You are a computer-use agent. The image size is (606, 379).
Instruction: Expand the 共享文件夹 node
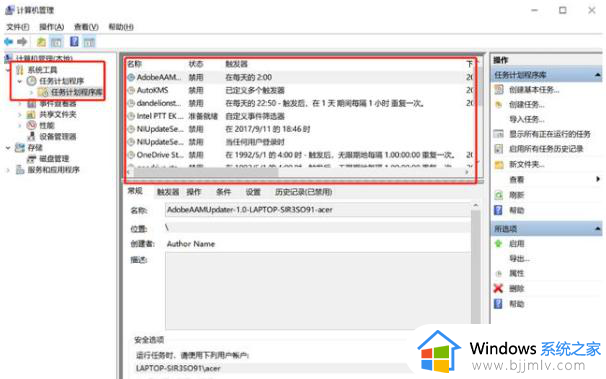(x=20, y=114)
